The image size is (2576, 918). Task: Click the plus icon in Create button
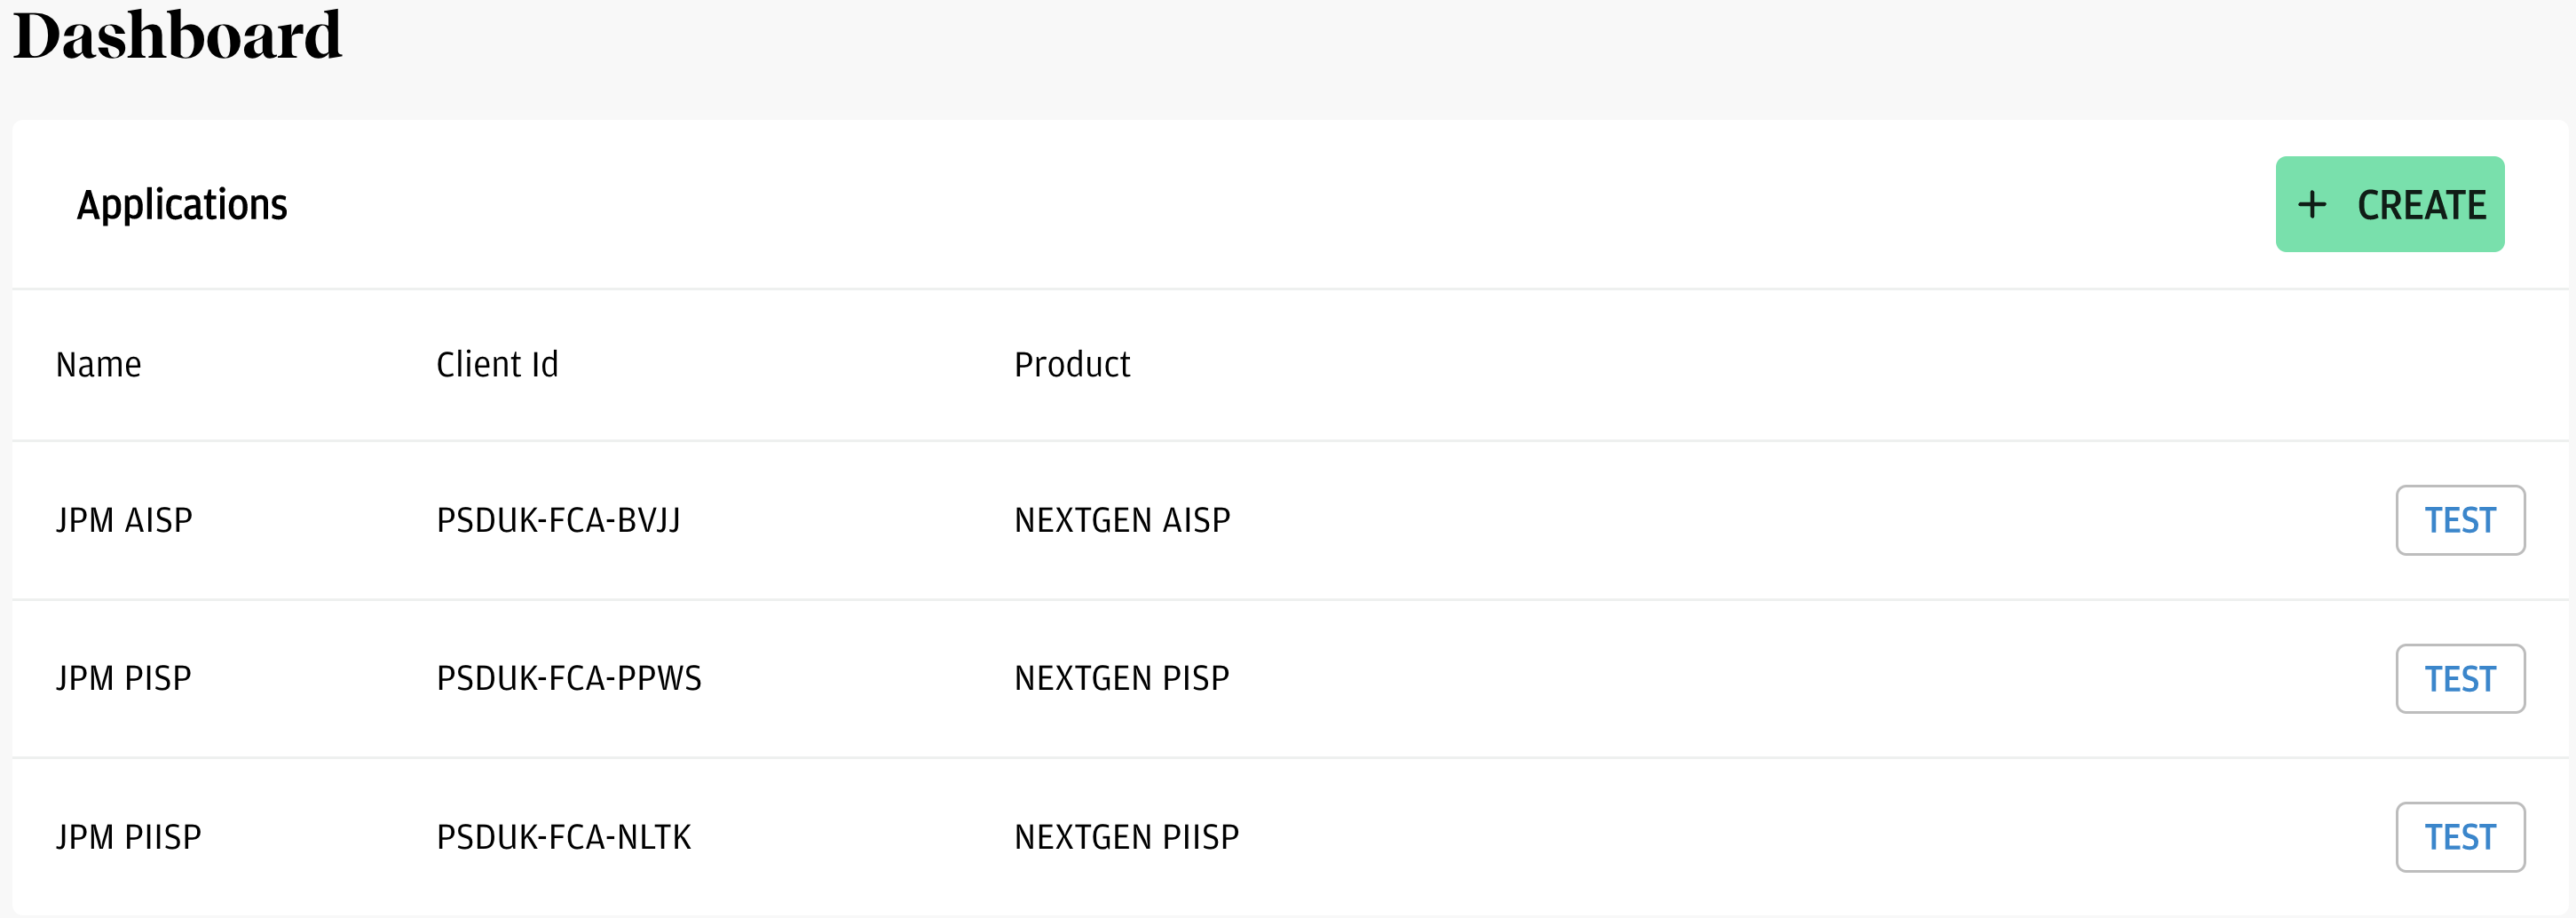2311,205
